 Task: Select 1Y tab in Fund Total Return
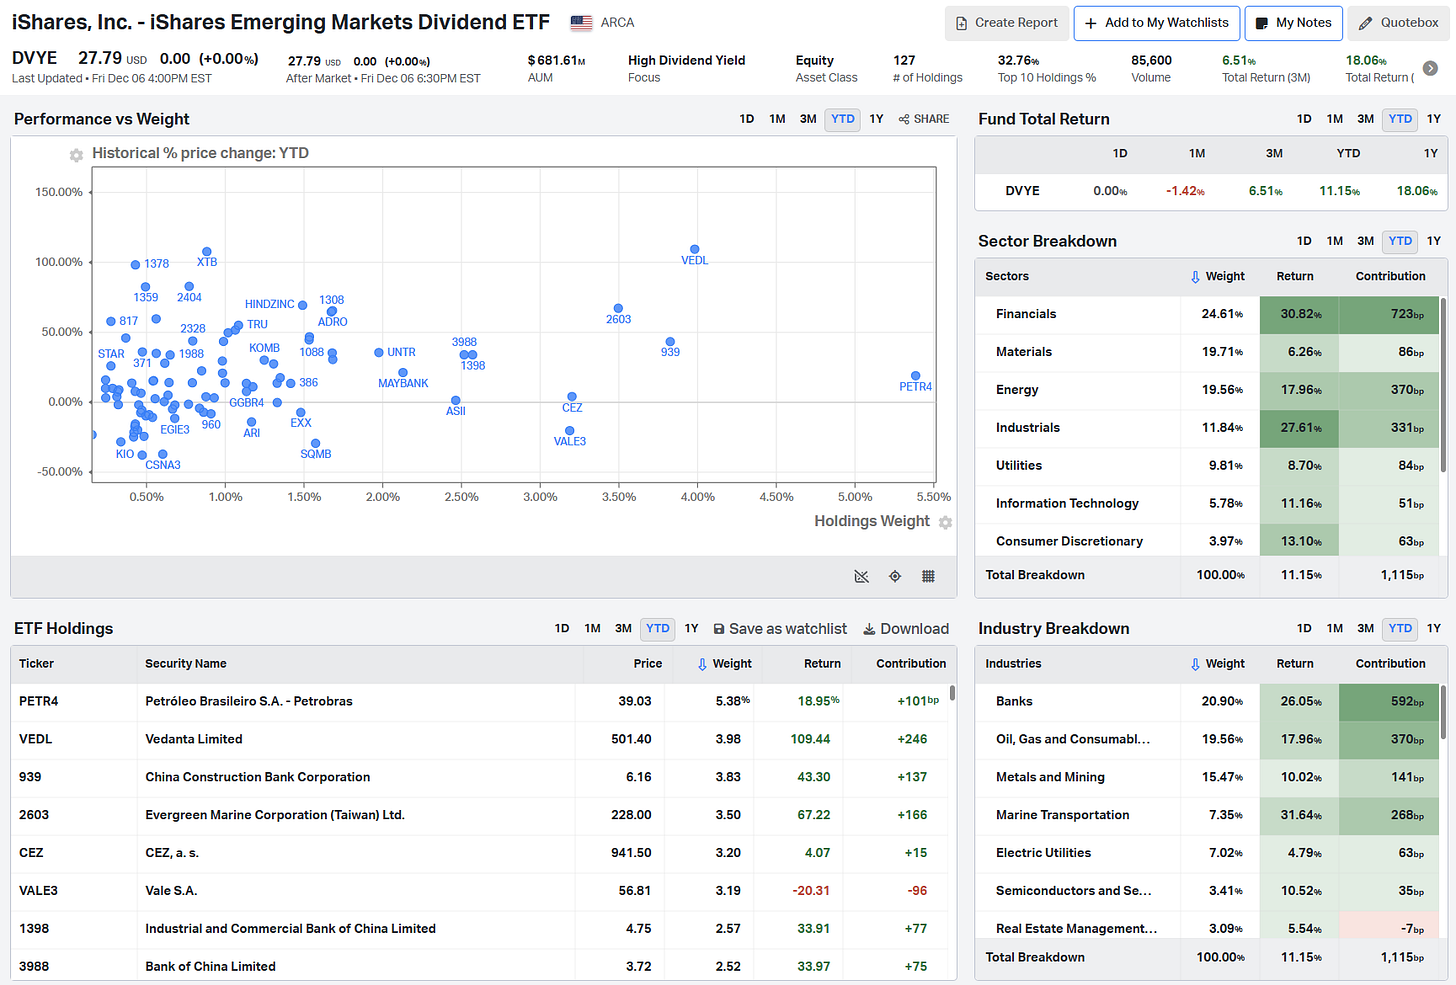tap(1434, 119)
